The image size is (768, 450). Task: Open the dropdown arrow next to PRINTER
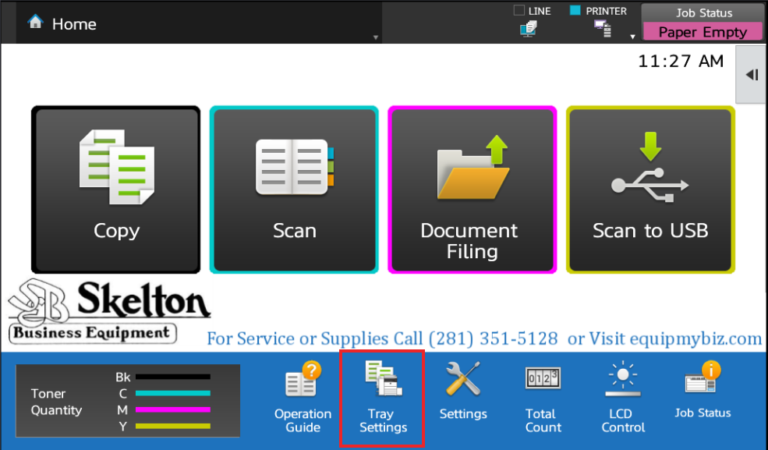click(632, 36)
